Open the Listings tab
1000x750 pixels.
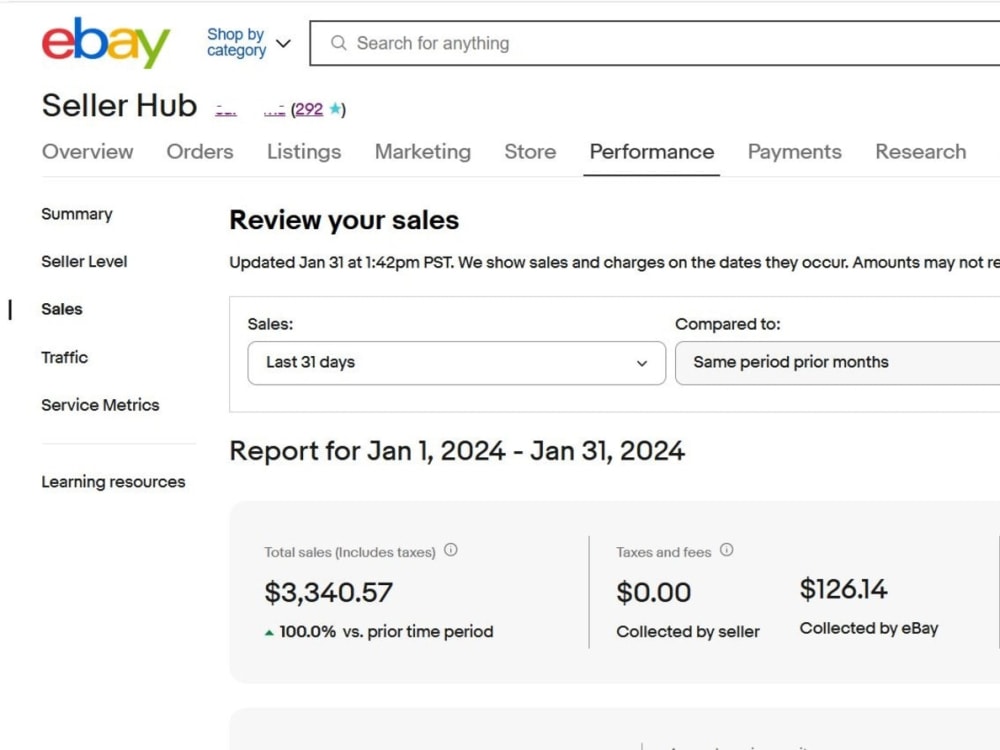pyautogui.click(x=304, y=152)
